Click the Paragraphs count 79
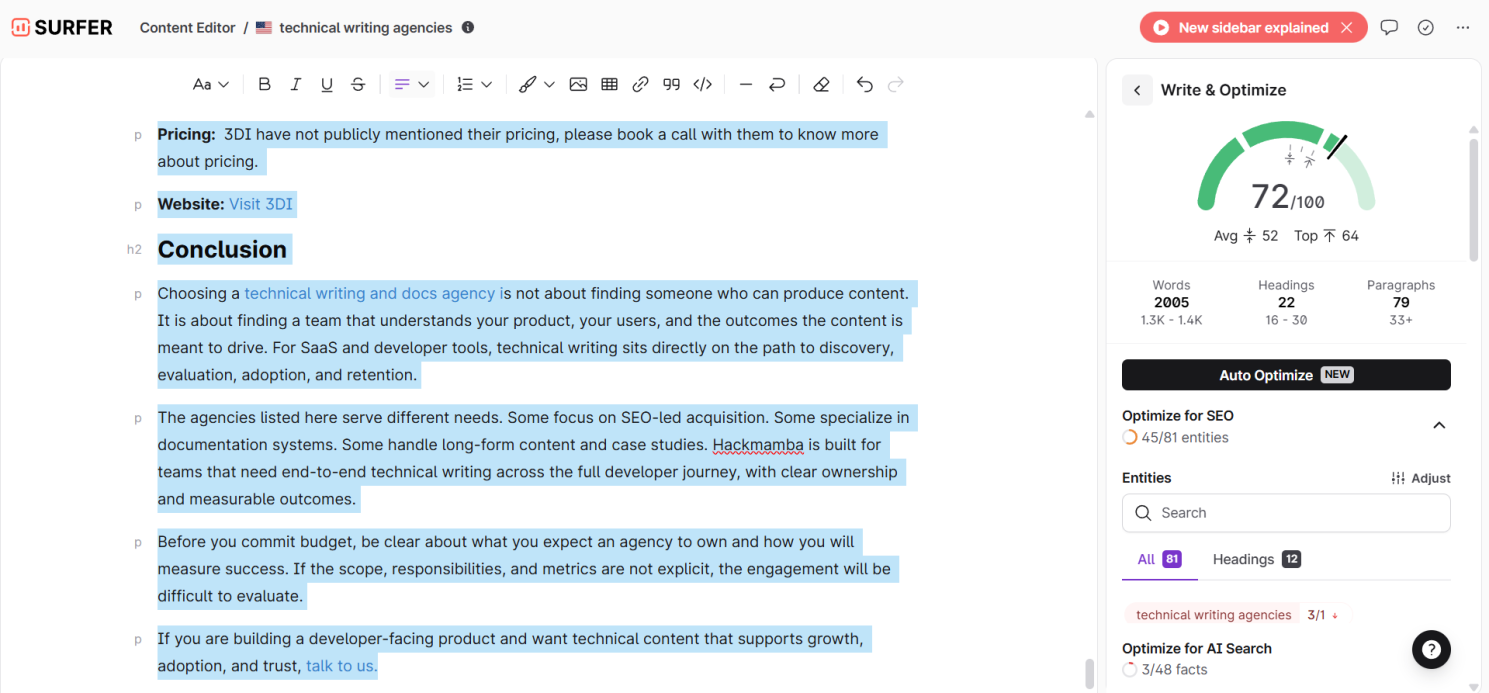1489x693 pixels. tap(1401, 302)
